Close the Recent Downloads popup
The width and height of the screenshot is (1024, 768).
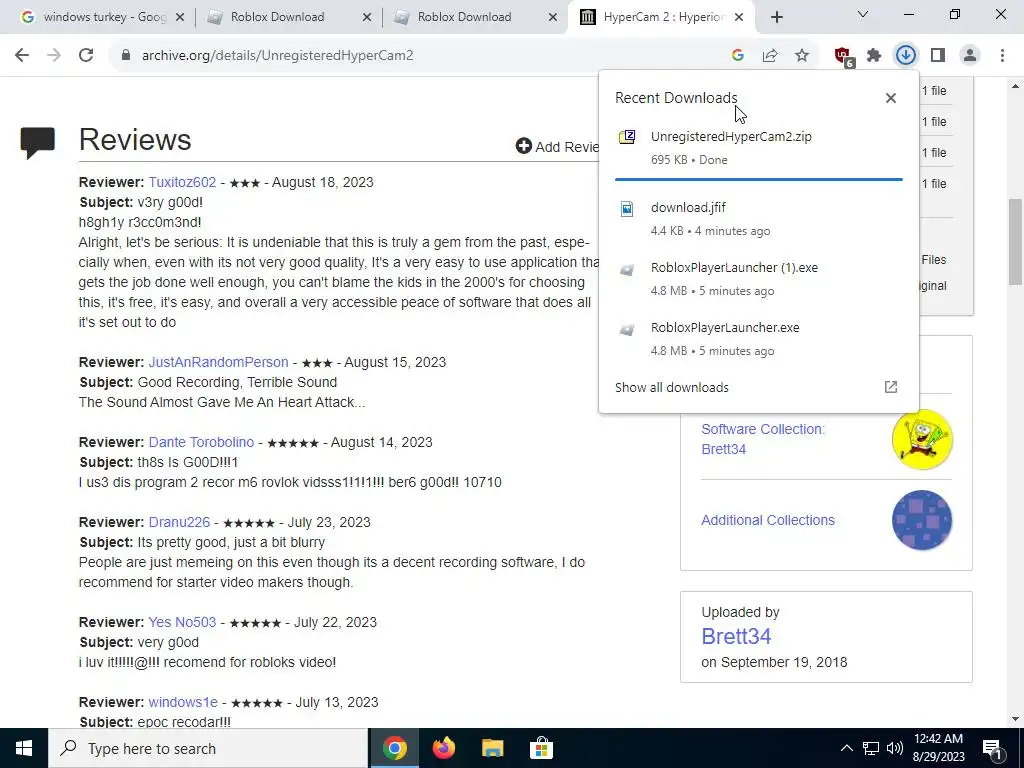coord(891,98)
